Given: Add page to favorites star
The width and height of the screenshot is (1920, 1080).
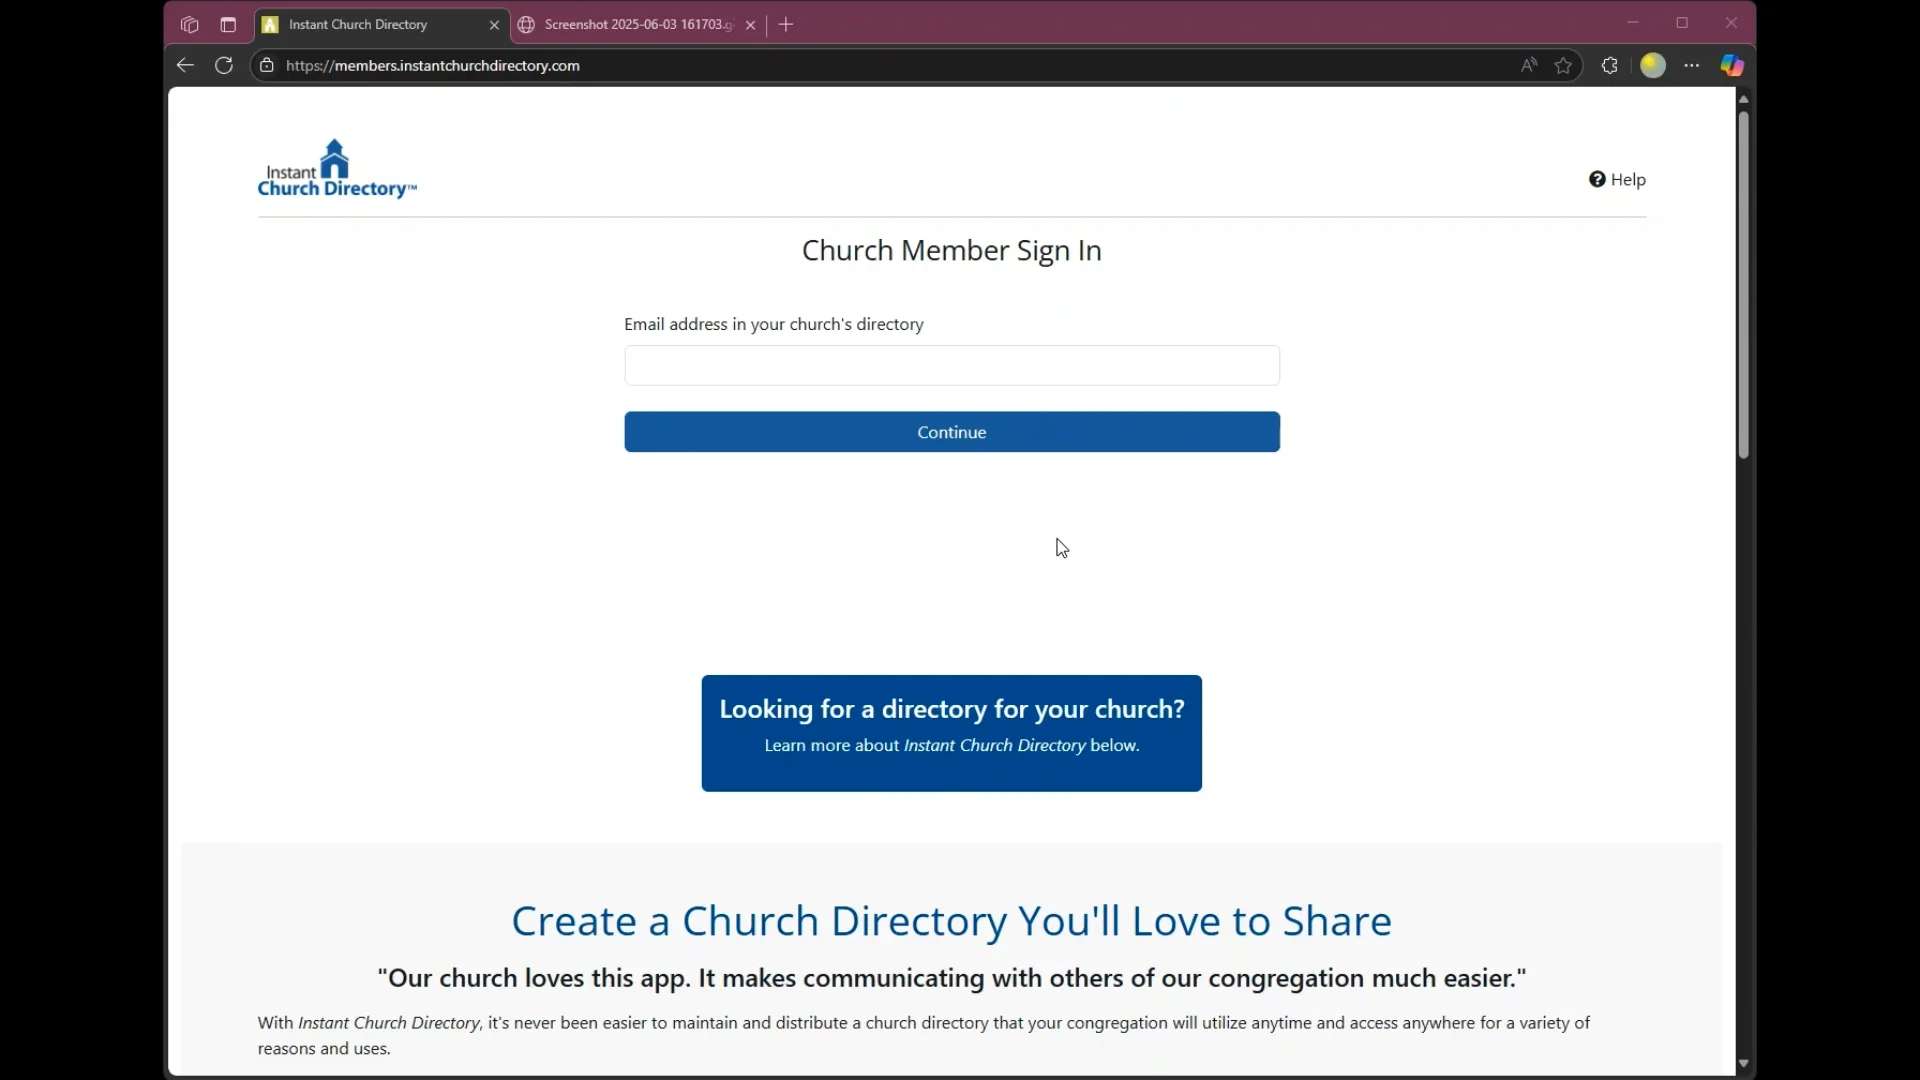Looking at the screenshot, I should [1564, 66].
